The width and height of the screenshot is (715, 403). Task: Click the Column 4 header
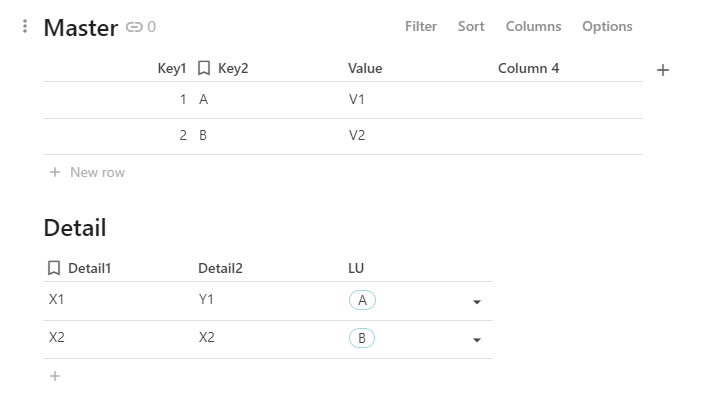click(528, 69)
